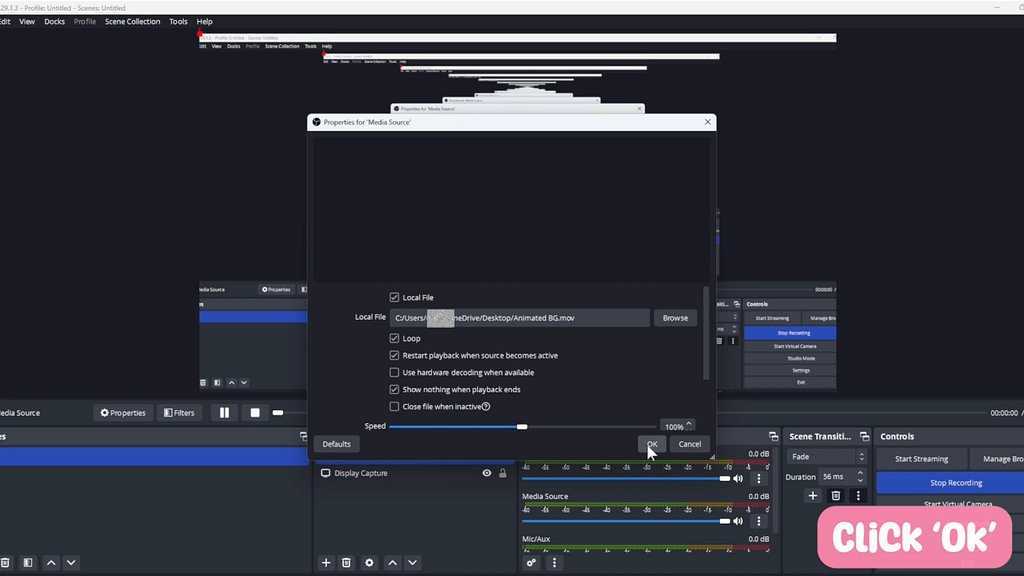Click the Display Capture eye visibility icon
Screen dimensions: 1024x576
click(487, 473)
